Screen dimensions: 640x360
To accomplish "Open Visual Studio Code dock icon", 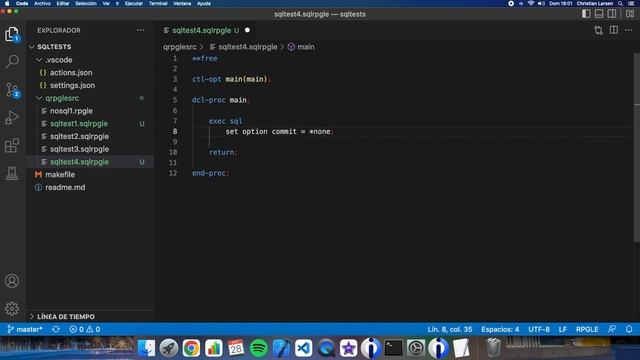I will point(304,348).
